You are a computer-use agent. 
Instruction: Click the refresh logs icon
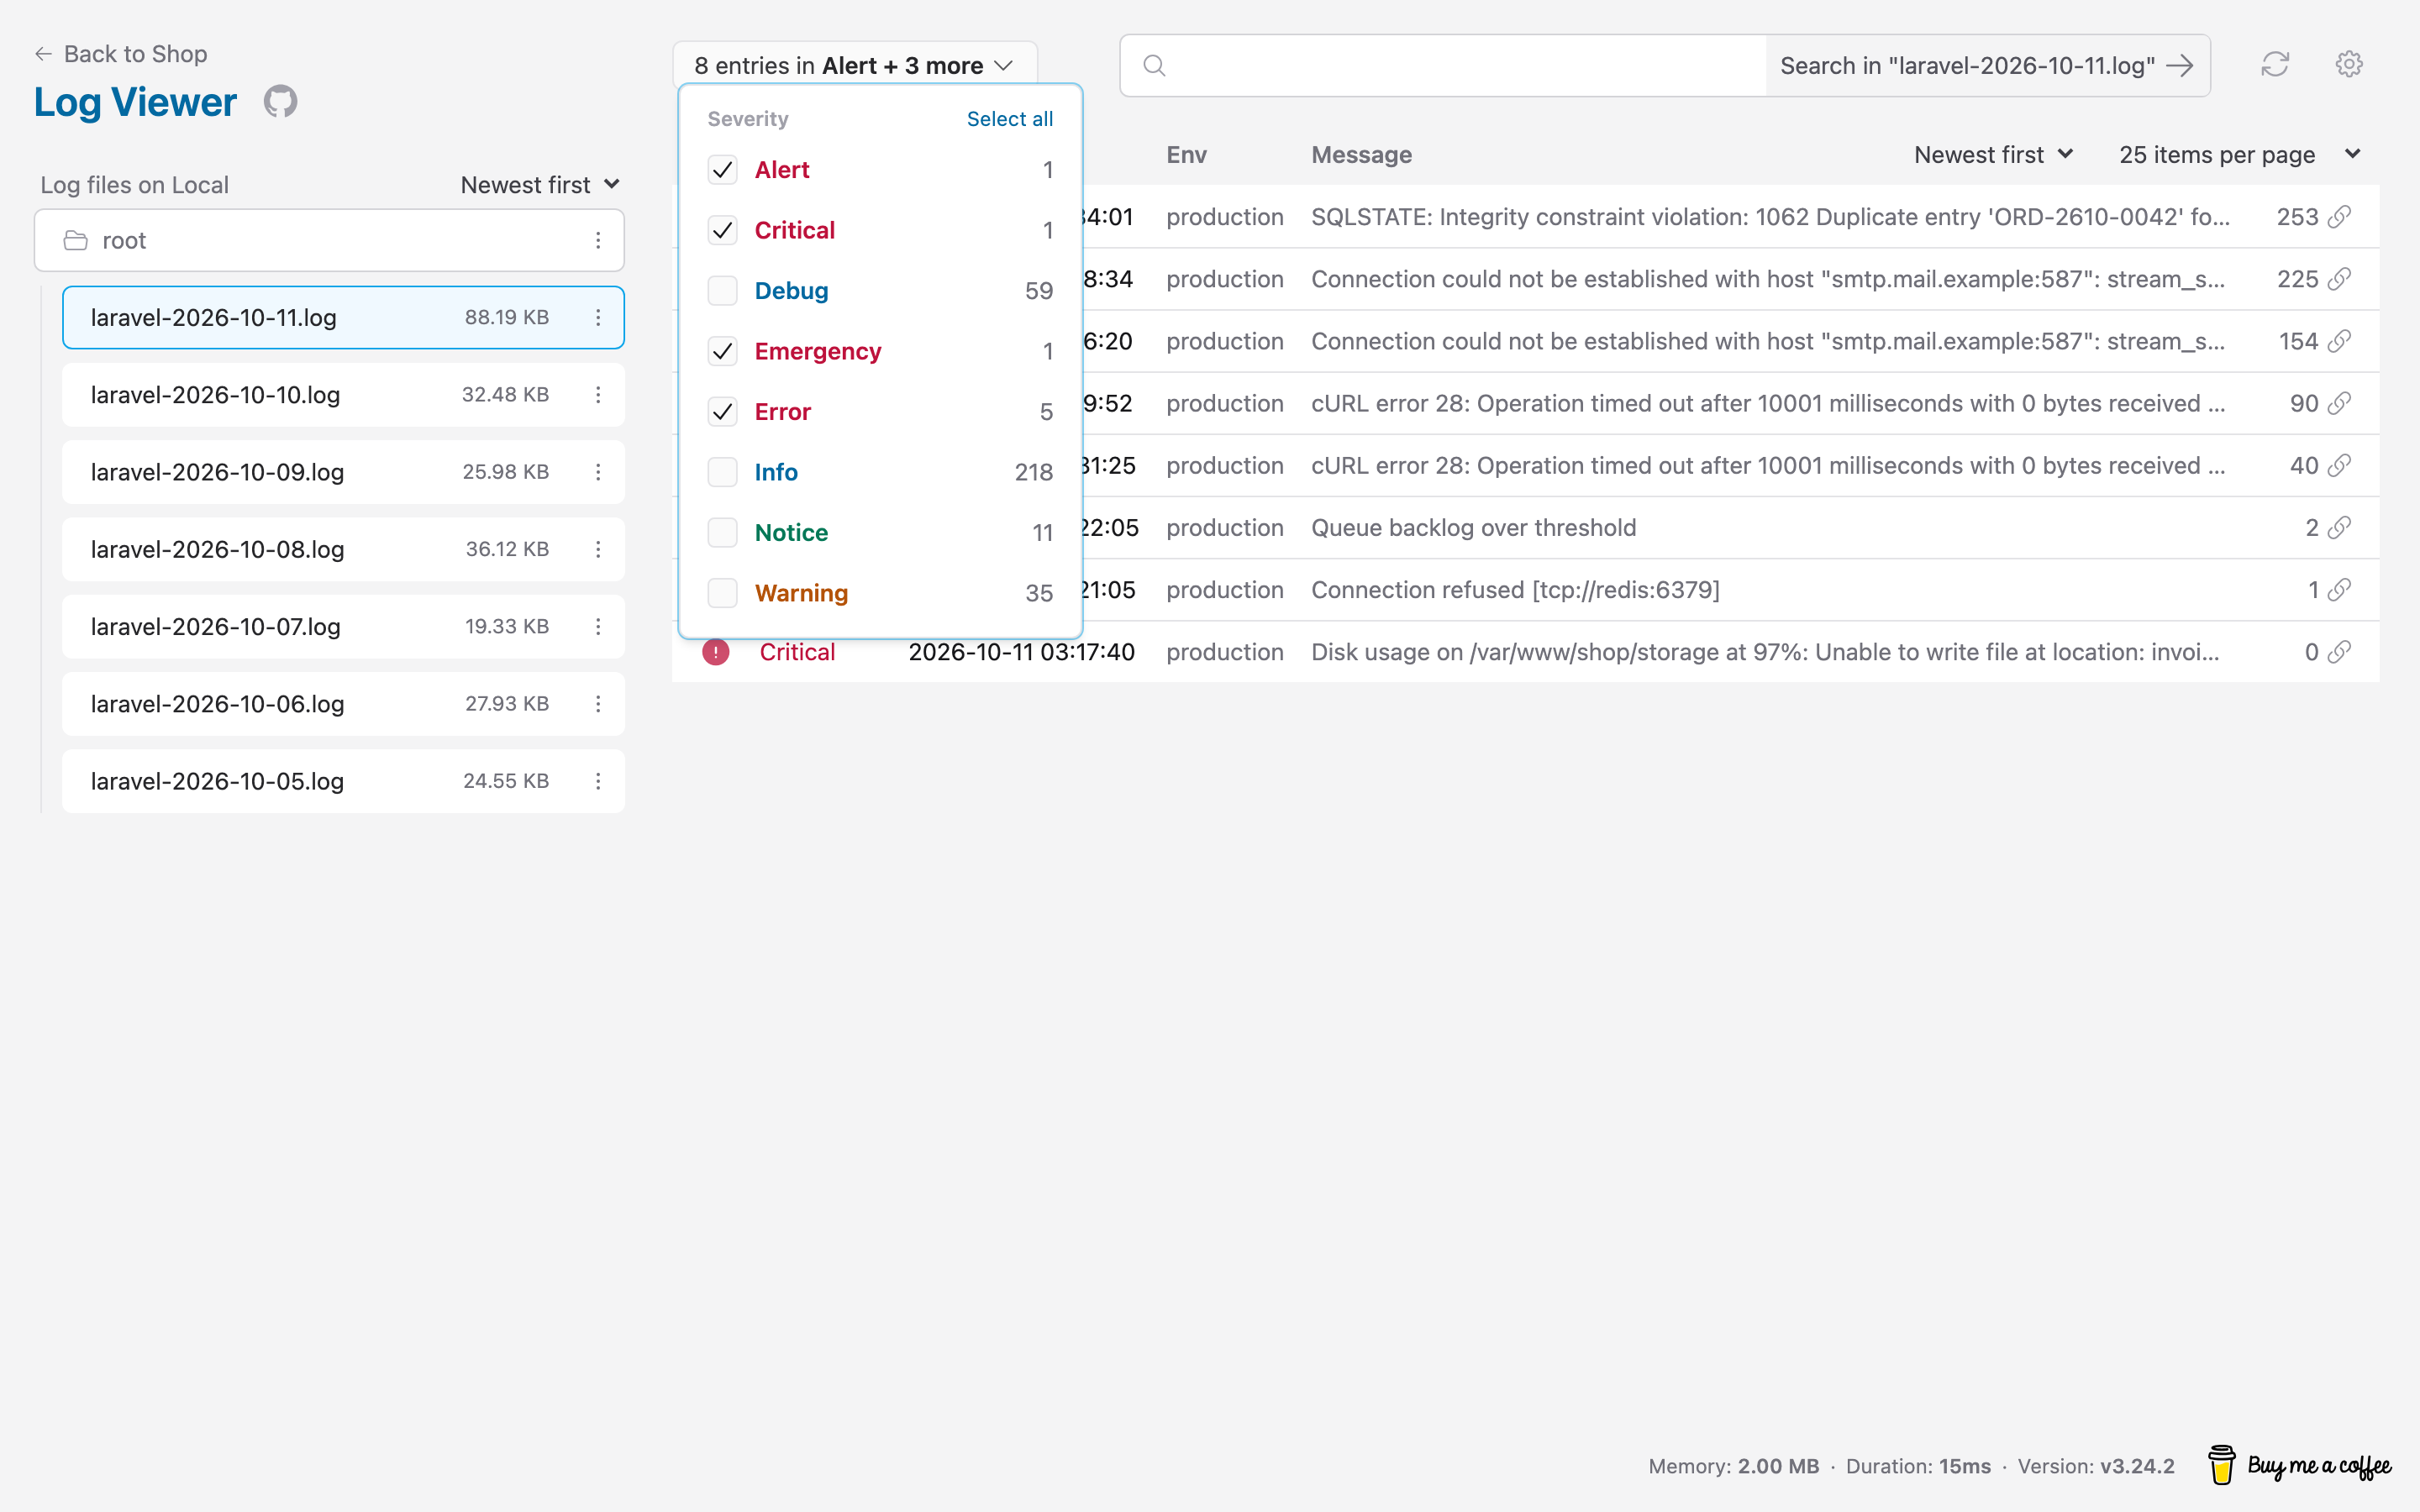(2275, 65)
